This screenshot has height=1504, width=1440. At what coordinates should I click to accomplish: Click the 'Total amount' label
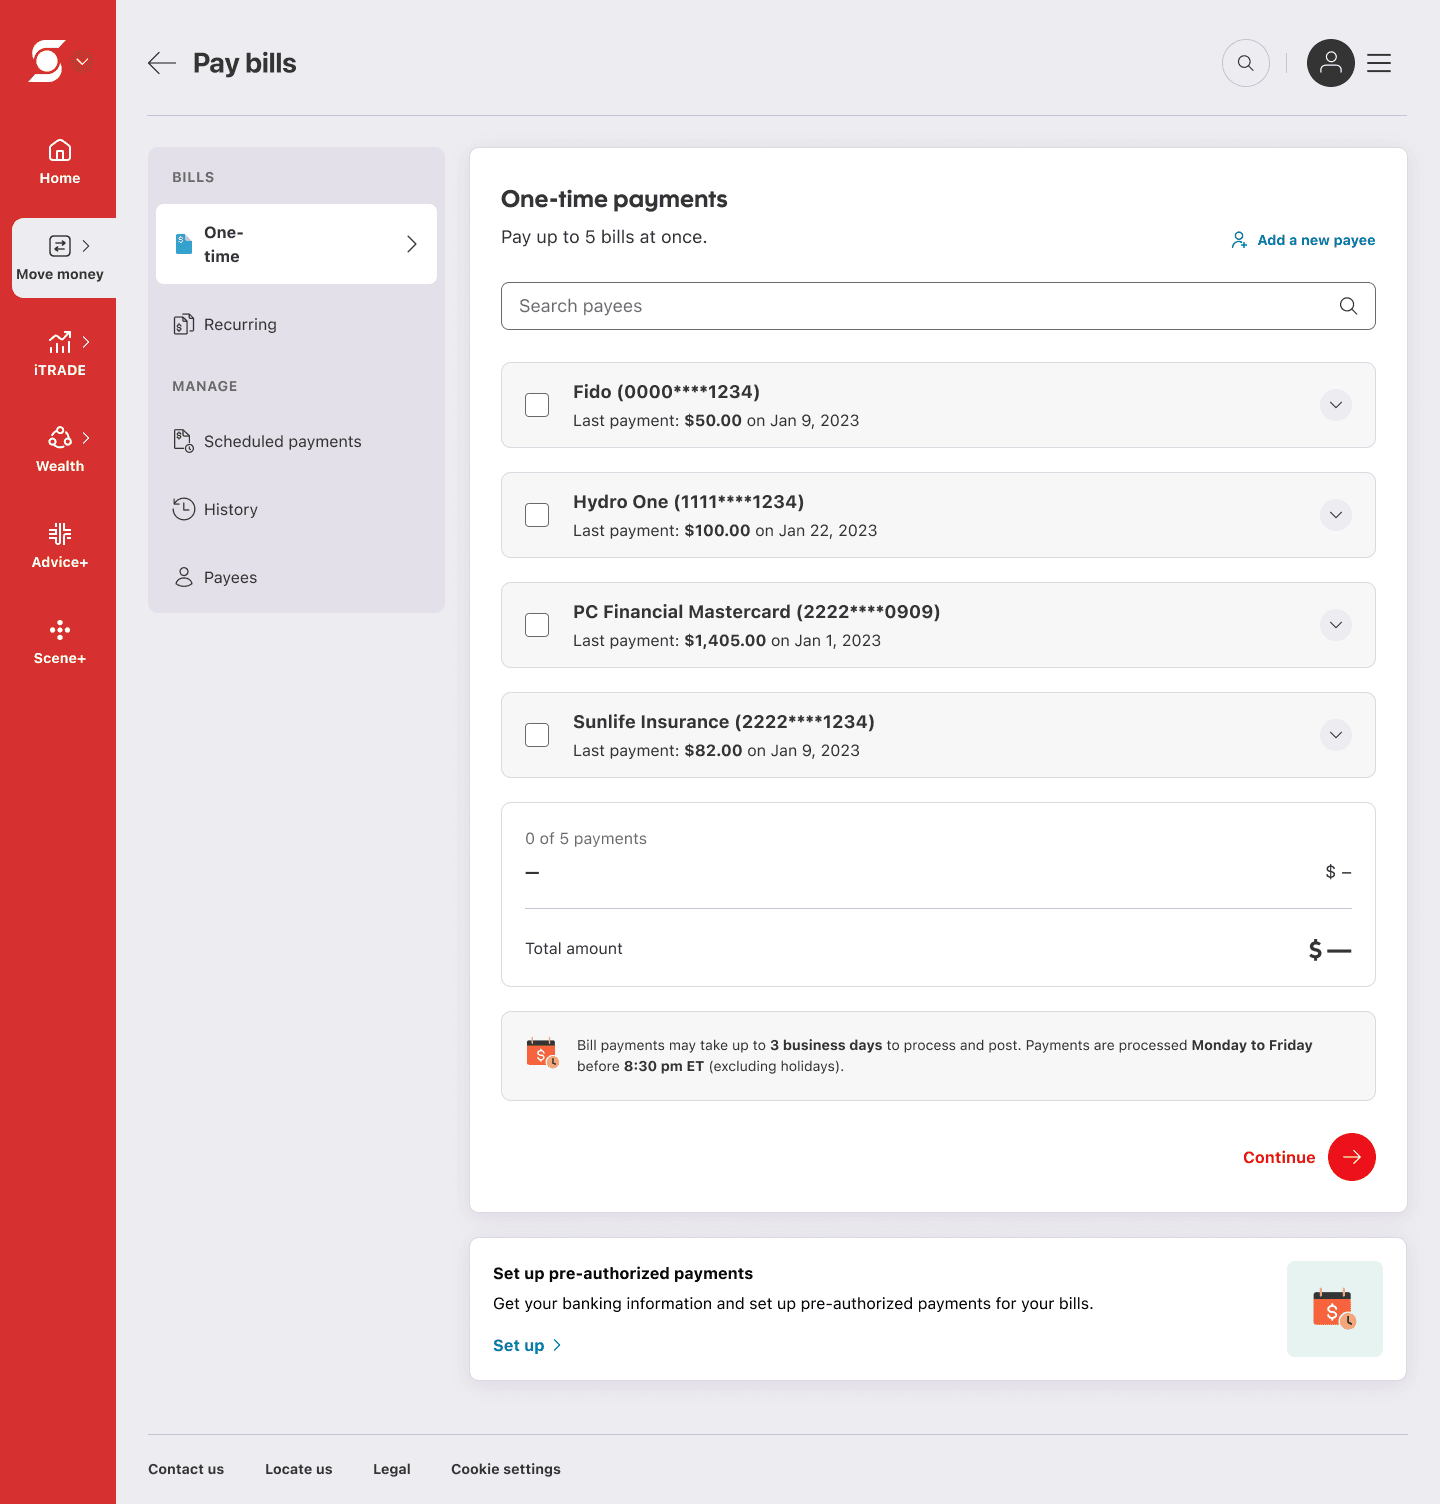[x=574, y=949]
